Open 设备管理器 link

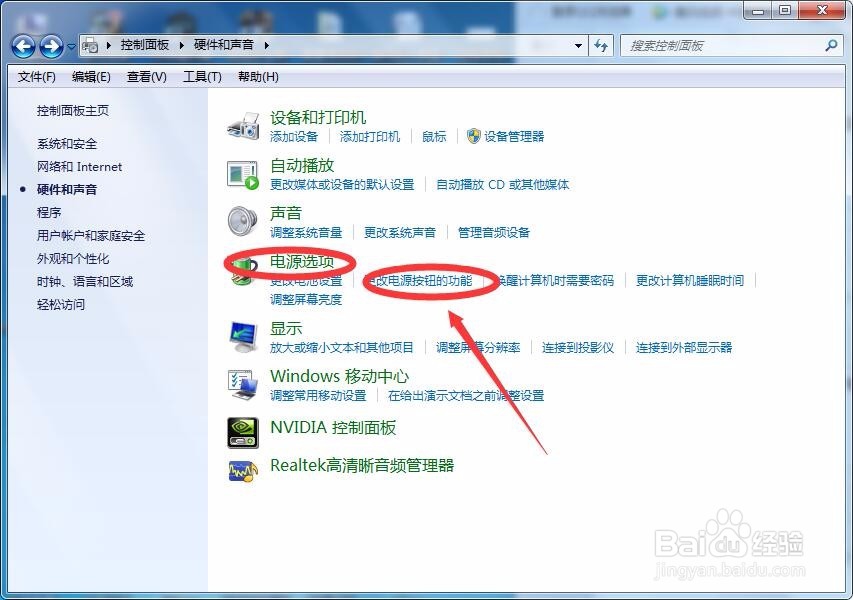click(x=514, y=137)
